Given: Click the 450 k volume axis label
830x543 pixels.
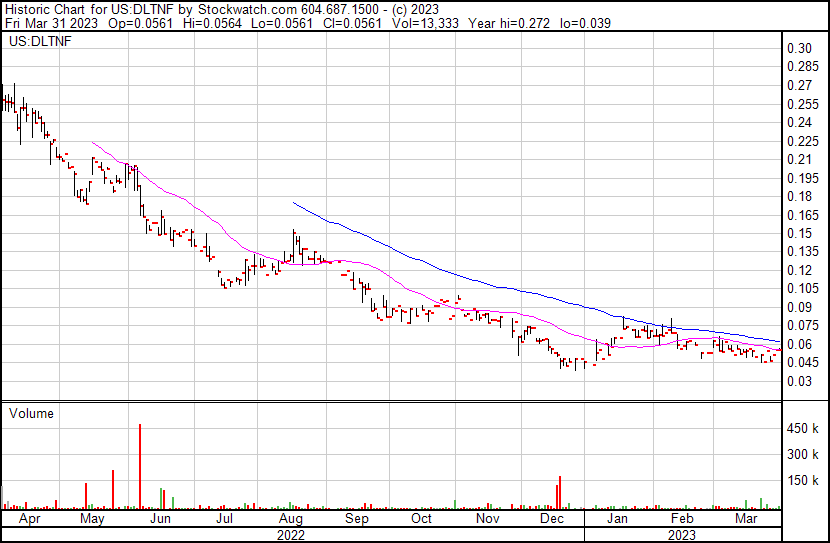Looking at the screenshot, I should click(x=803, y=429).
